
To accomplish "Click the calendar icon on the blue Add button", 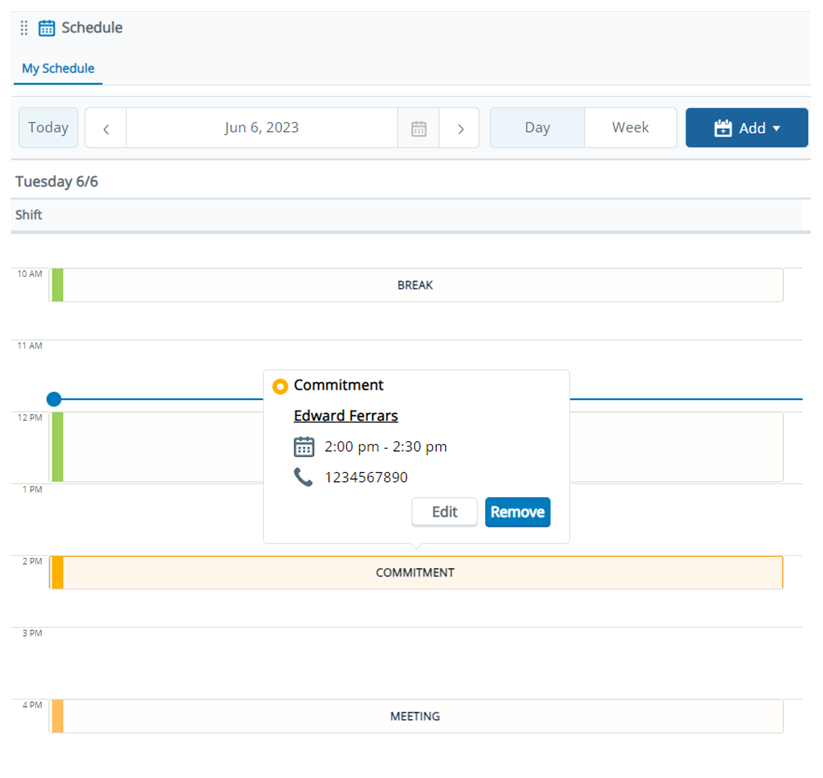I will [722, 127].
